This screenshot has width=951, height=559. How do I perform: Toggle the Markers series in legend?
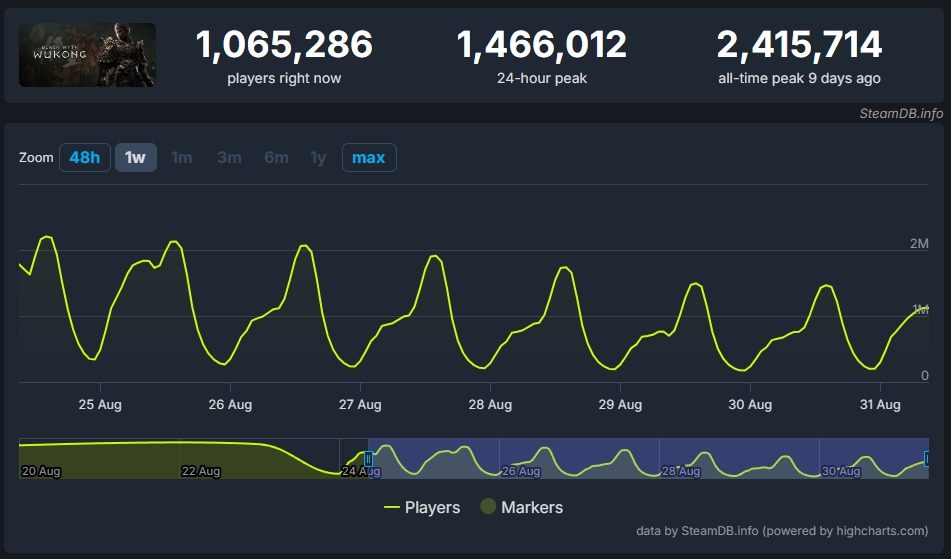click(522, 507)
